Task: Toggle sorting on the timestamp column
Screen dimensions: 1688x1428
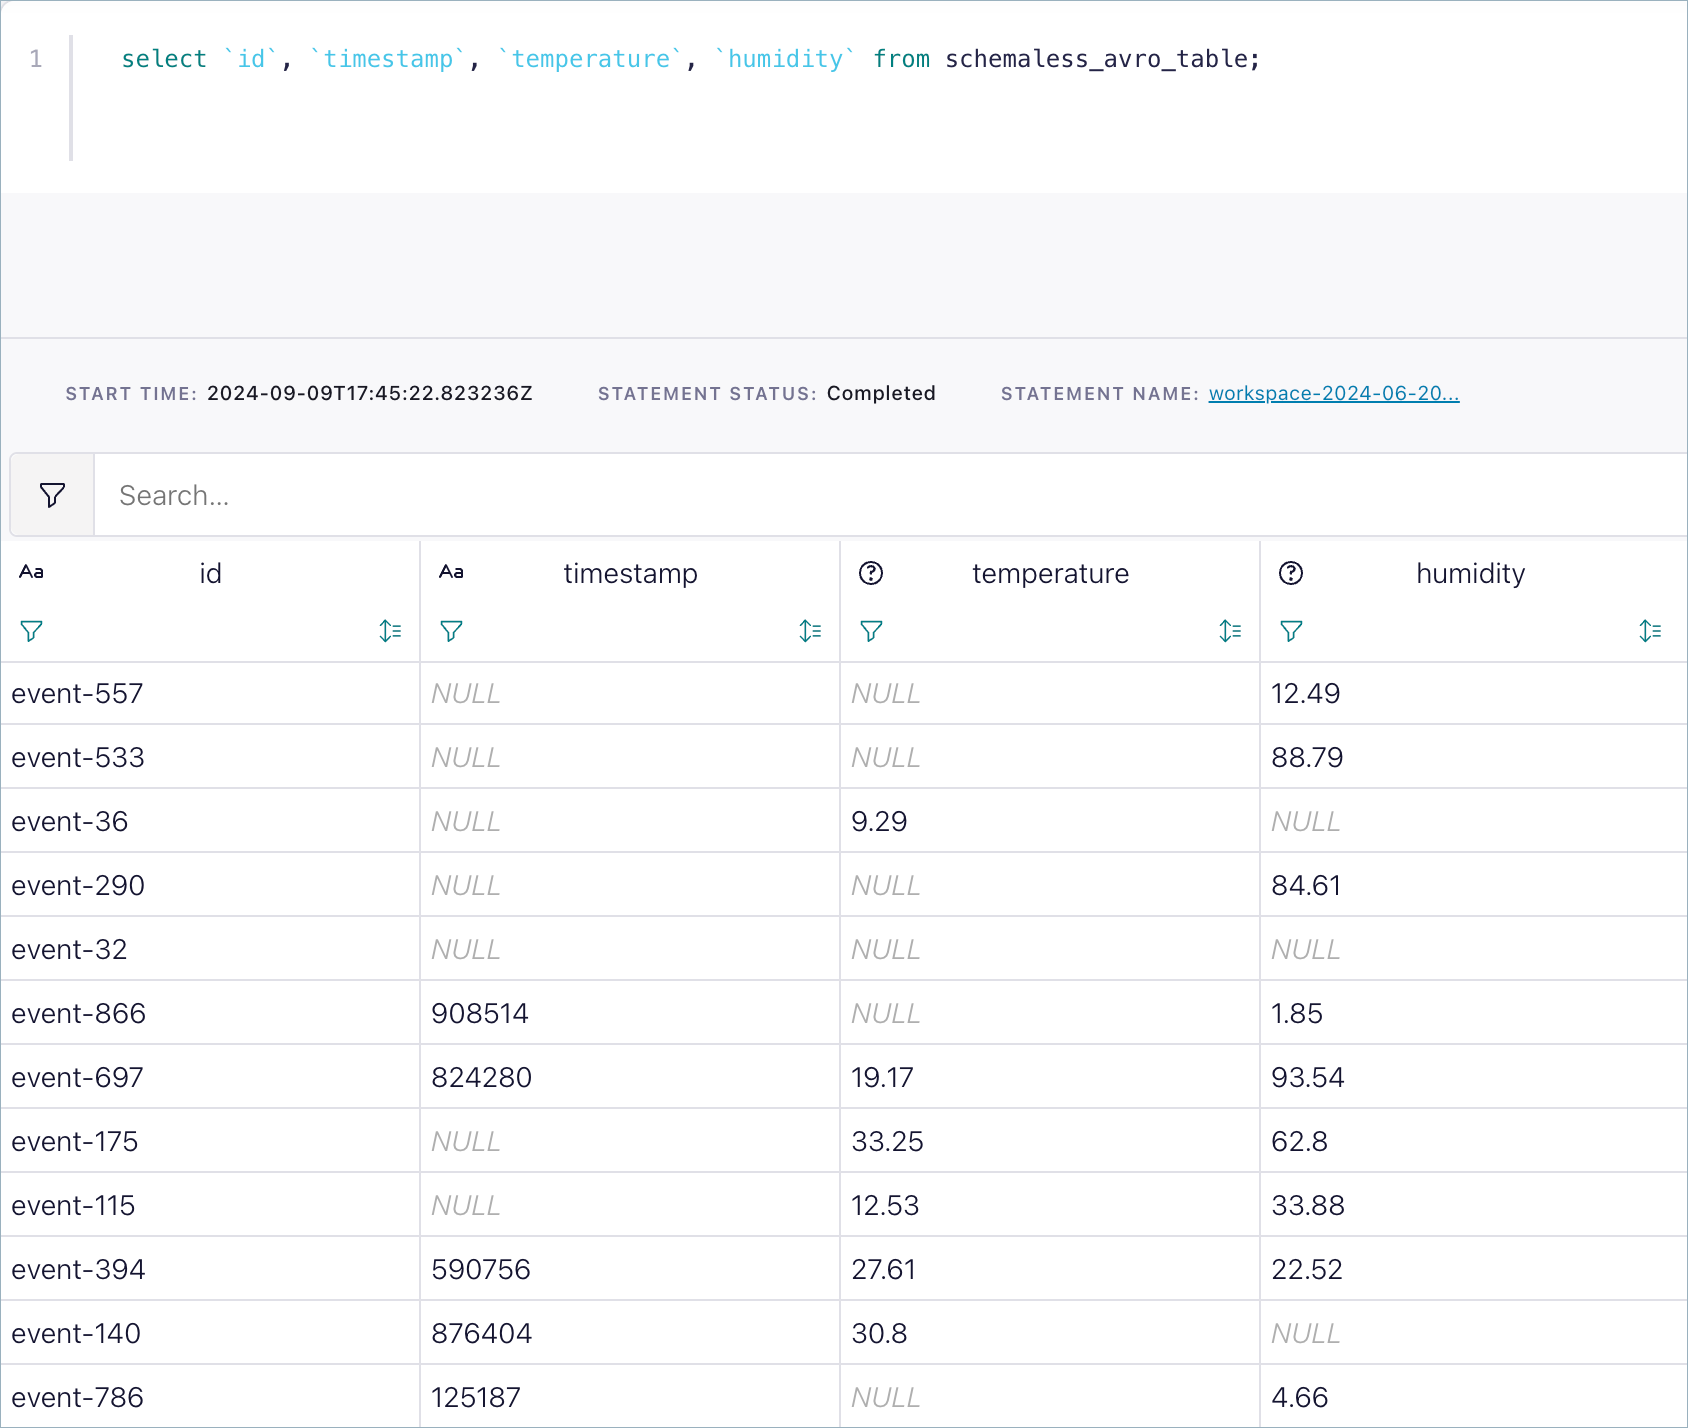Action: click(x=810, y=631)
